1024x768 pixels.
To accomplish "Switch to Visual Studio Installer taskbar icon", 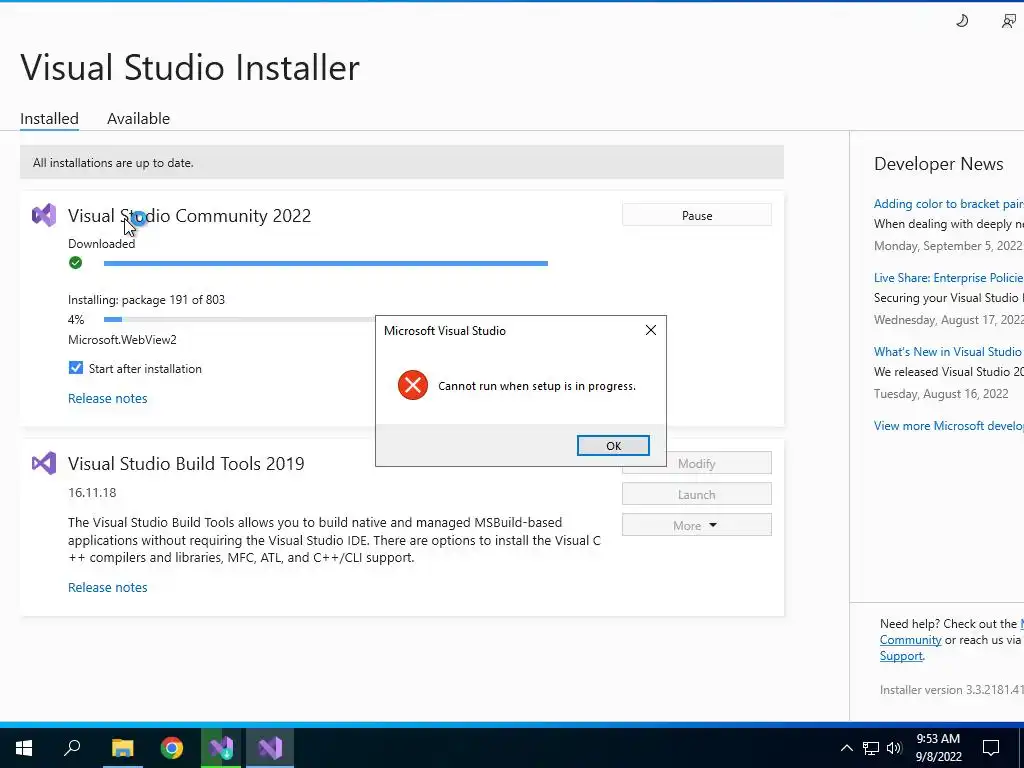I will coord(221,748).
